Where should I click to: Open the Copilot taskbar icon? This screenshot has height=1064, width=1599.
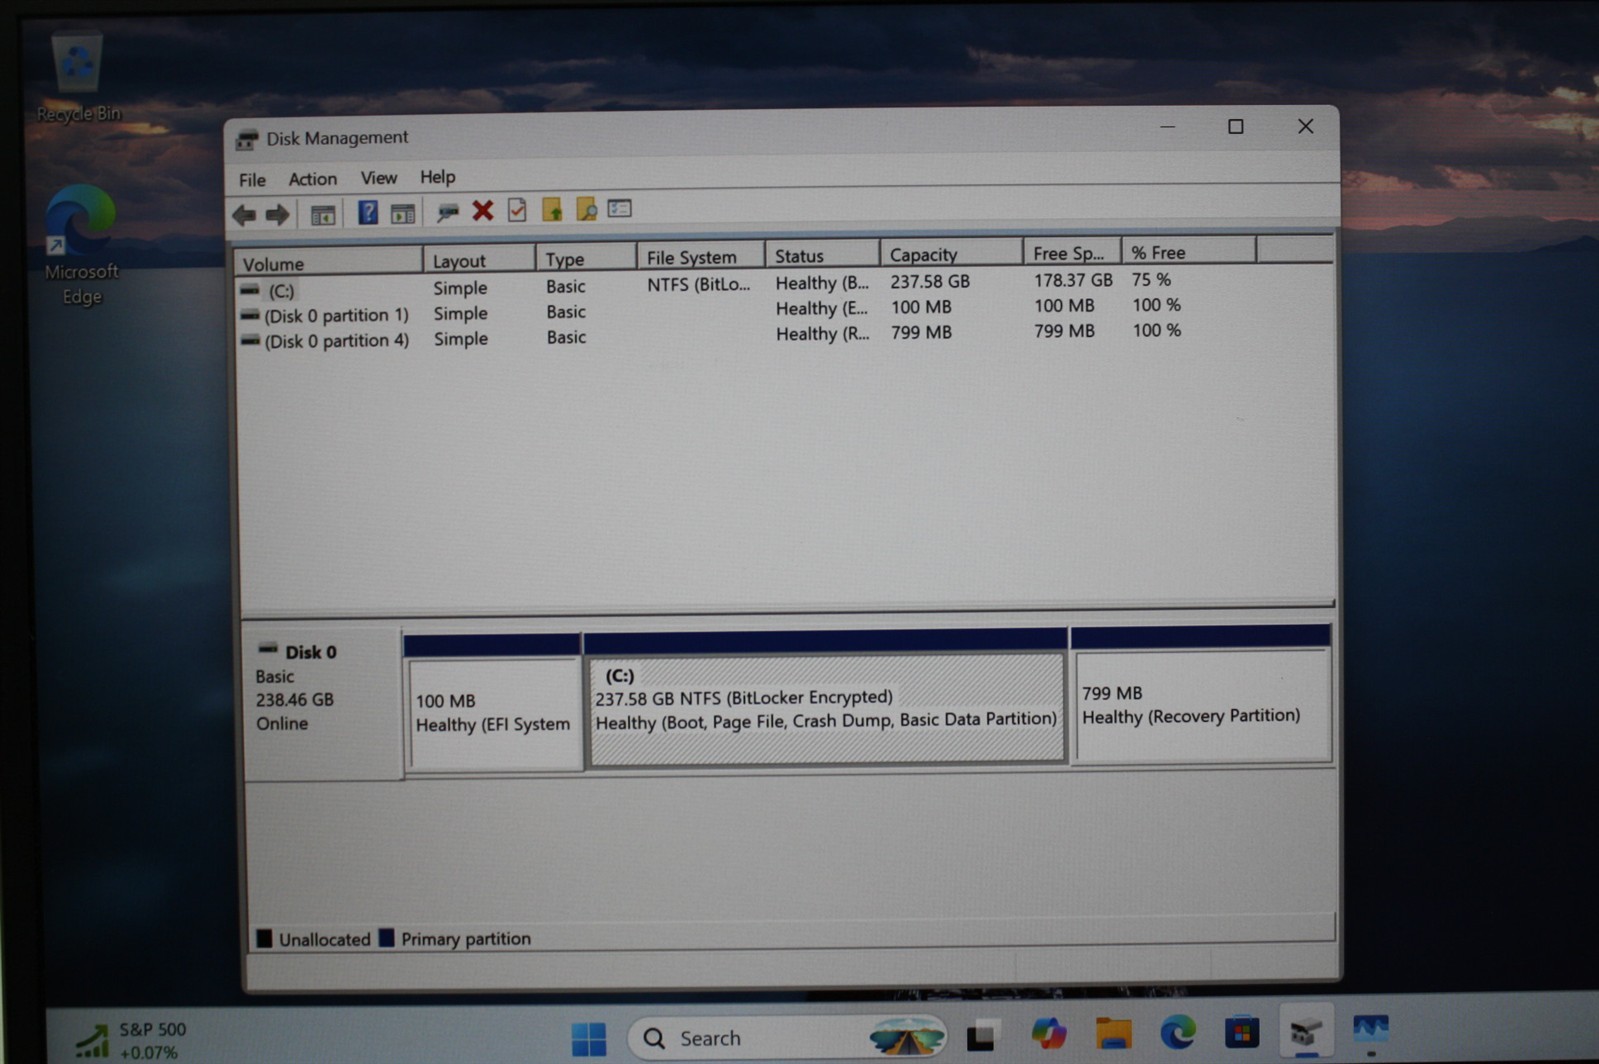point(1048,1034)
